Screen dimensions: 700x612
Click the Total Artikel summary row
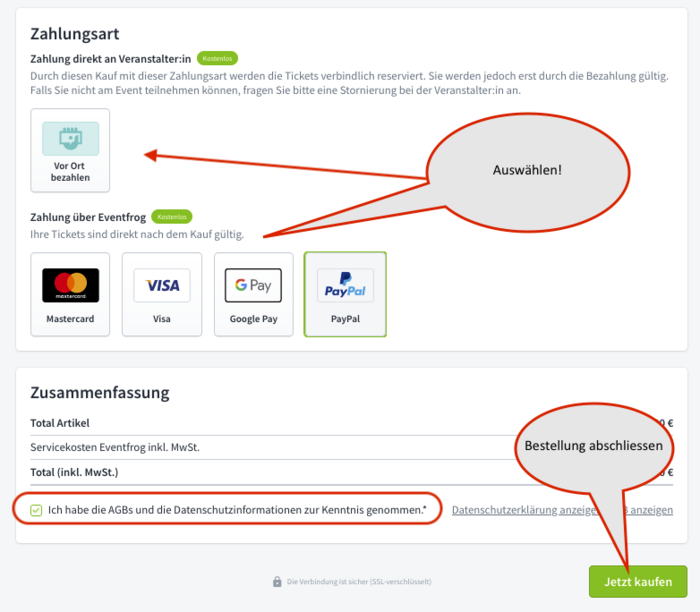pyautogui.click(x=351, y=423)
